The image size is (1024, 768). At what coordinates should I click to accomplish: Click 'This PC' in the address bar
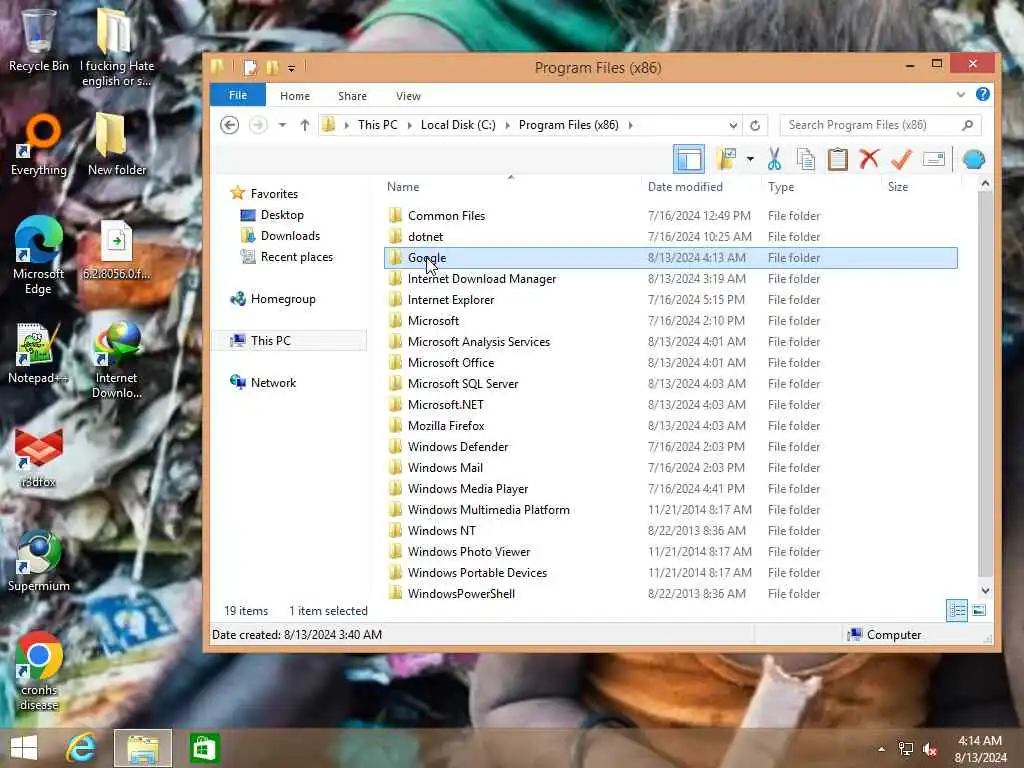click(377, 125)
